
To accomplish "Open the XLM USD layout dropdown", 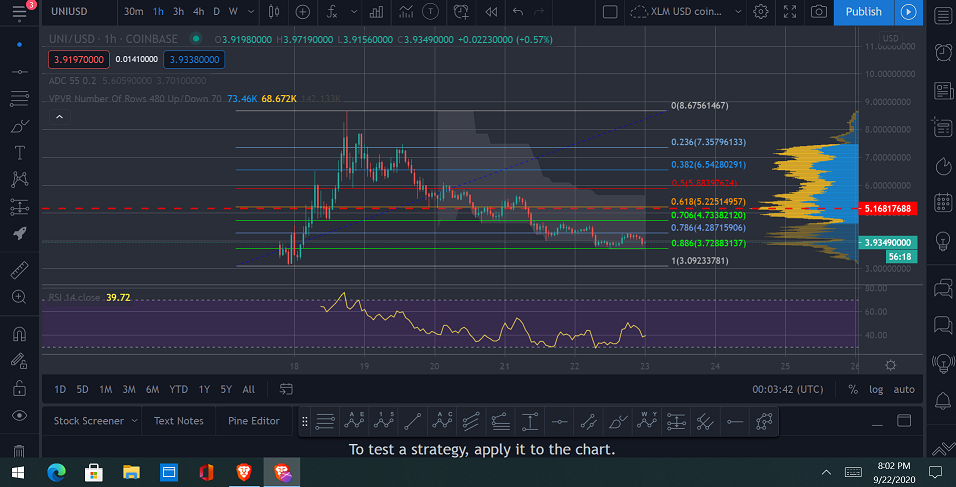I will tap(738, 12).
